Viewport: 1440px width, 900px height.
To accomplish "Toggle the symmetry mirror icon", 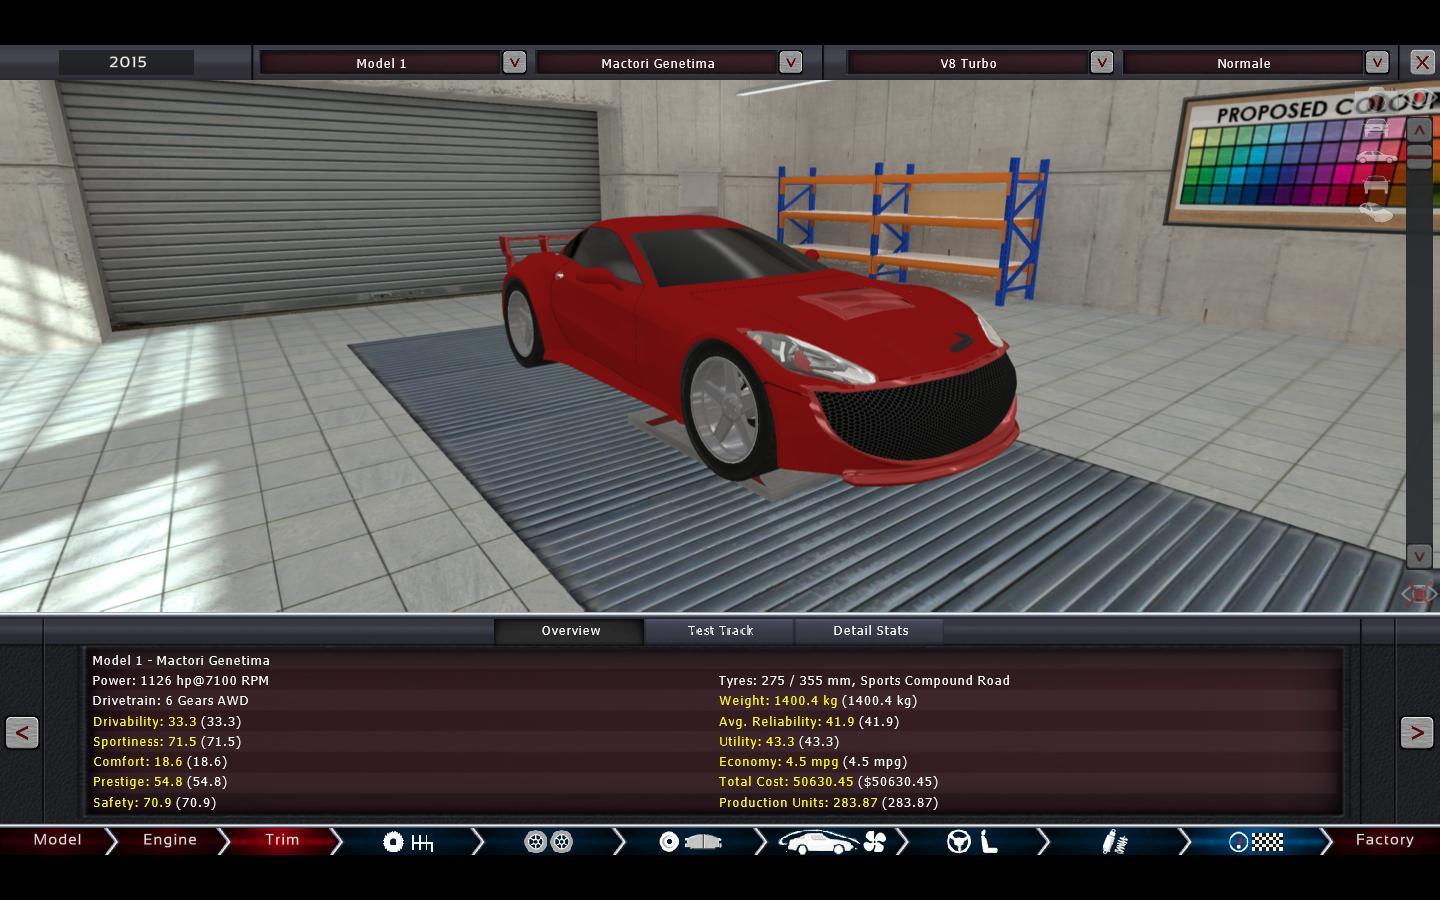I will (1418, 594).
